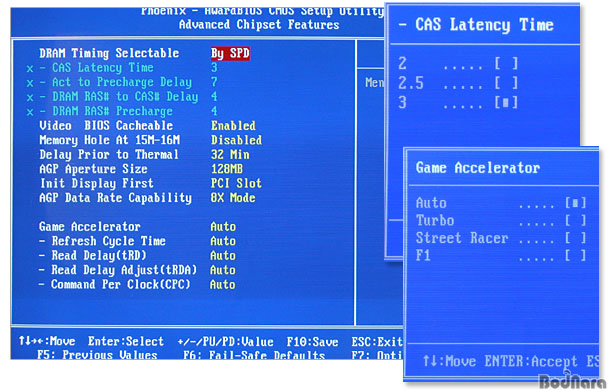This screenshot has height=392, width=610.
Task: Change the Video BIOS Cacheable Enabled value
Action: pos(233,126)
